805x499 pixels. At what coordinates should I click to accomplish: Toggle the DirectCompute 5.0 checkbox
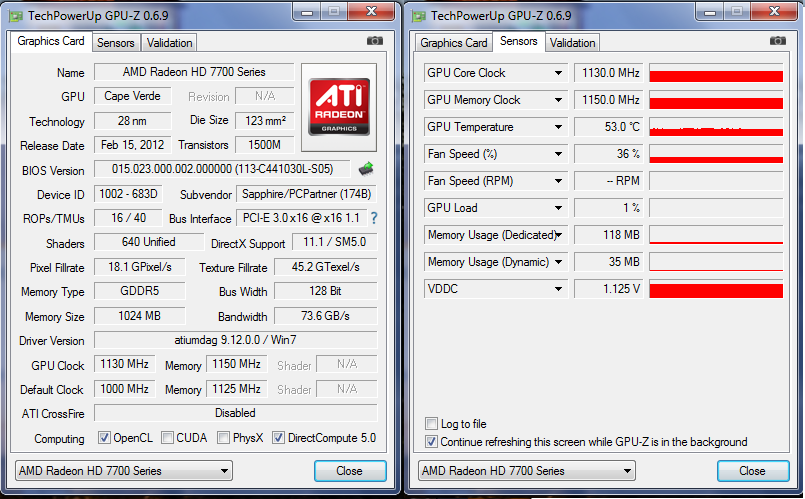[278, 437]
